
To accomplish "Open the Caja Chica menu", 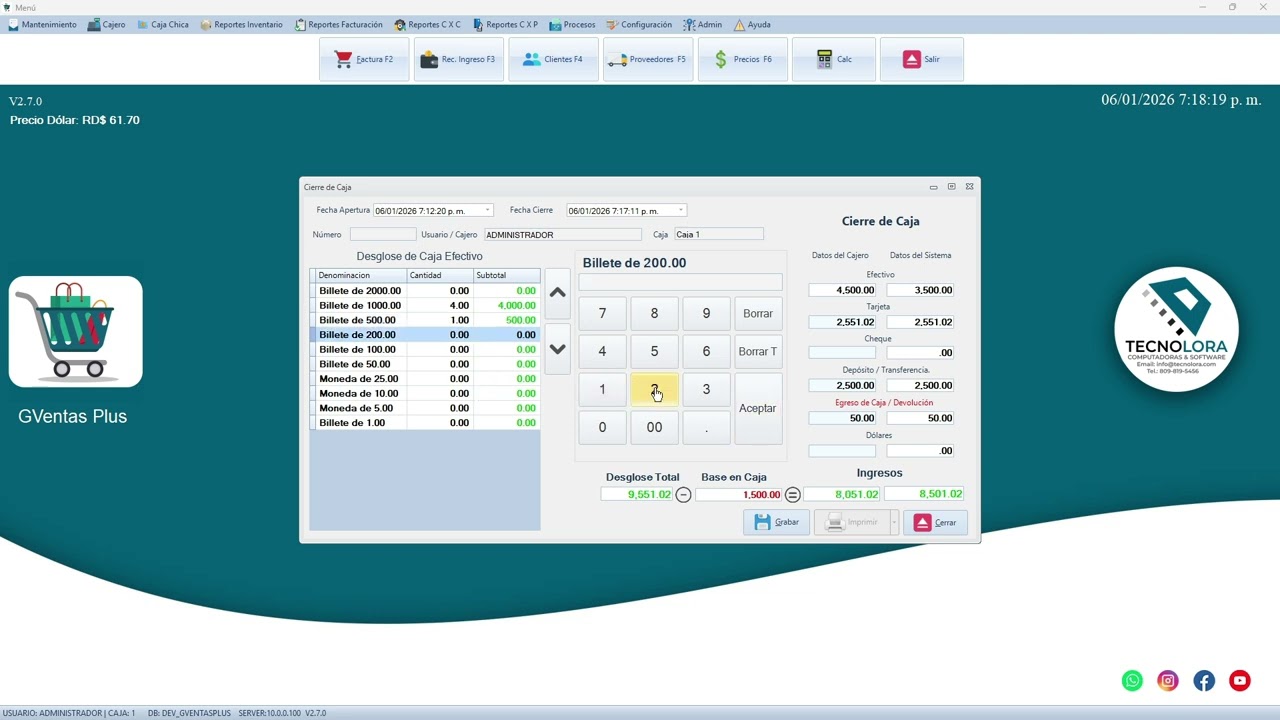I will [162, 24].
